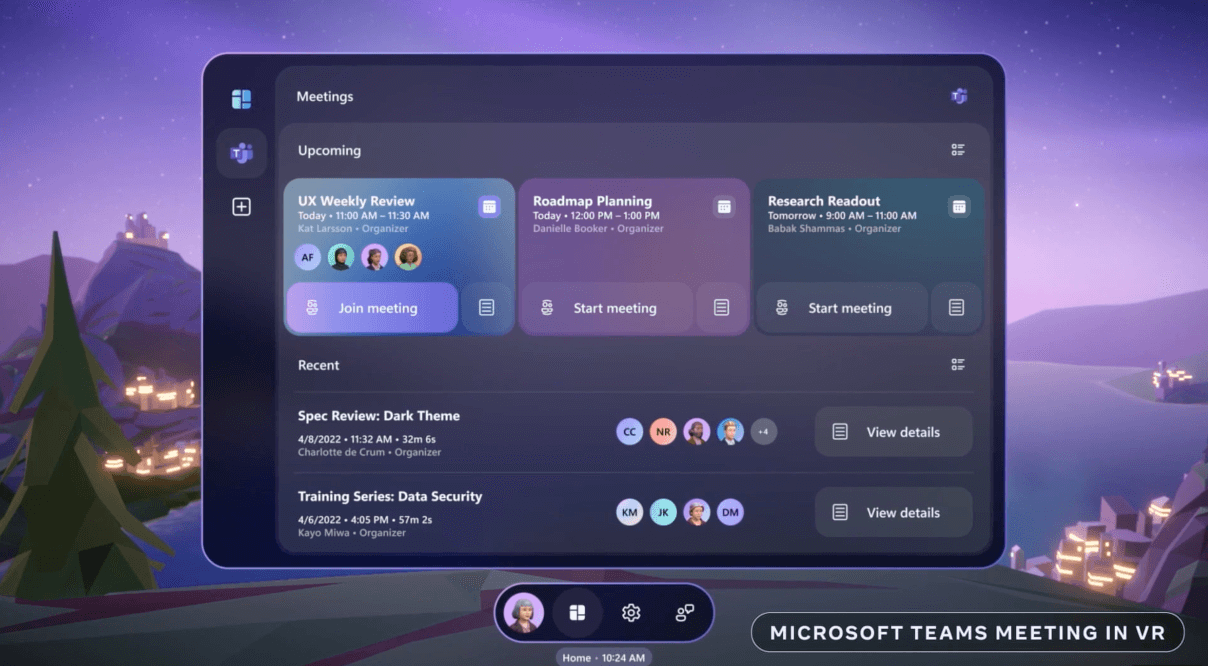Click 'Kat Larsson • Organizer' text

(353, 229)
